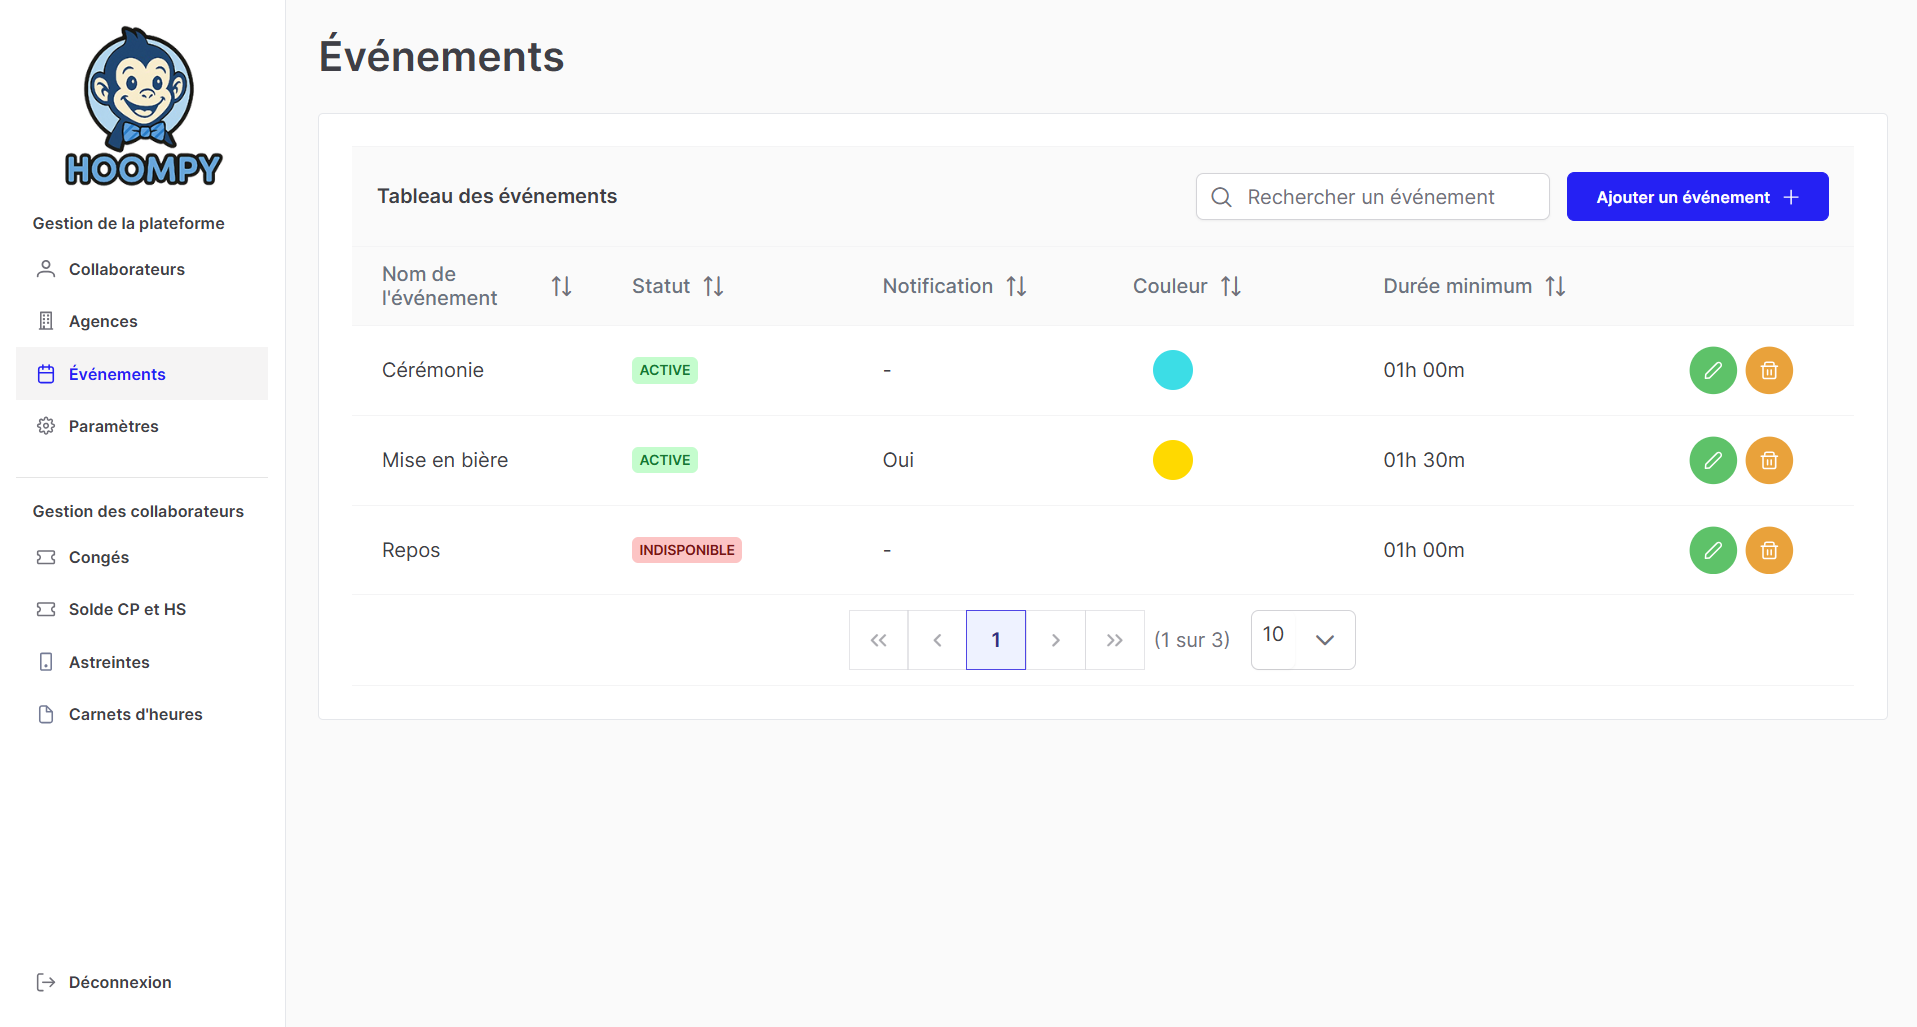Sort by Statut column arrows
This screenshot has height=1027, width=1917.
[x=713, y=287]
